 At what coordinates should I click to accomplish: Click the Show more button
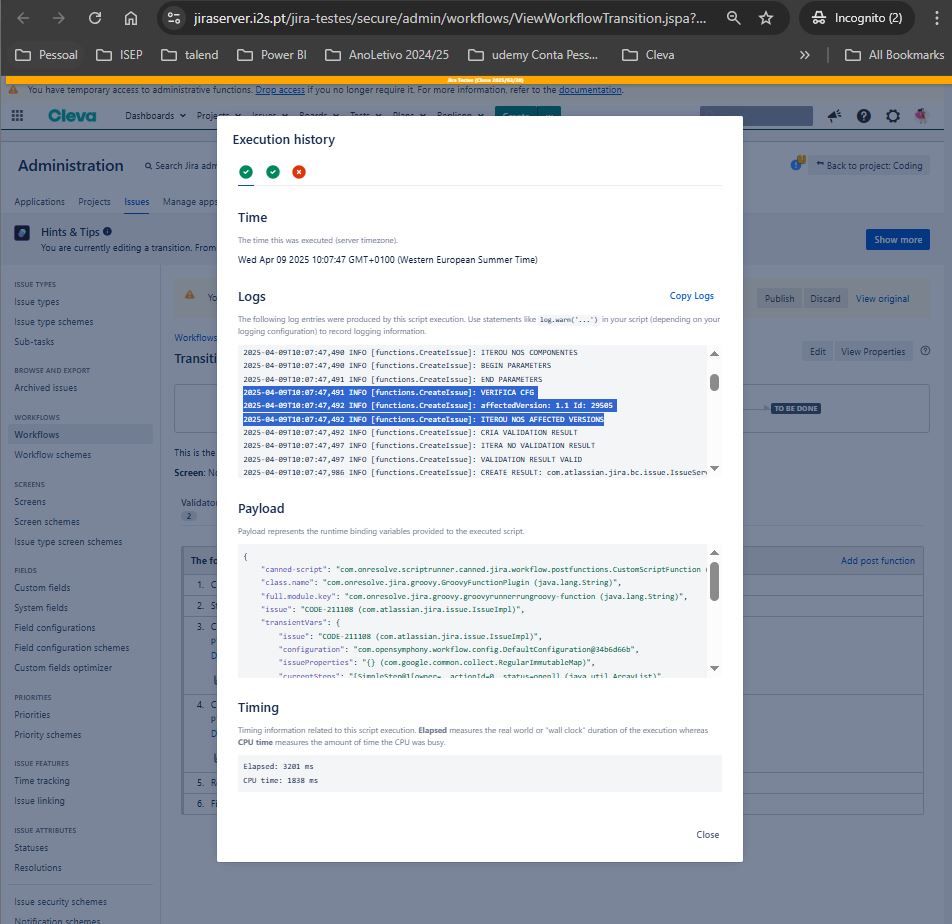point(897,240)
